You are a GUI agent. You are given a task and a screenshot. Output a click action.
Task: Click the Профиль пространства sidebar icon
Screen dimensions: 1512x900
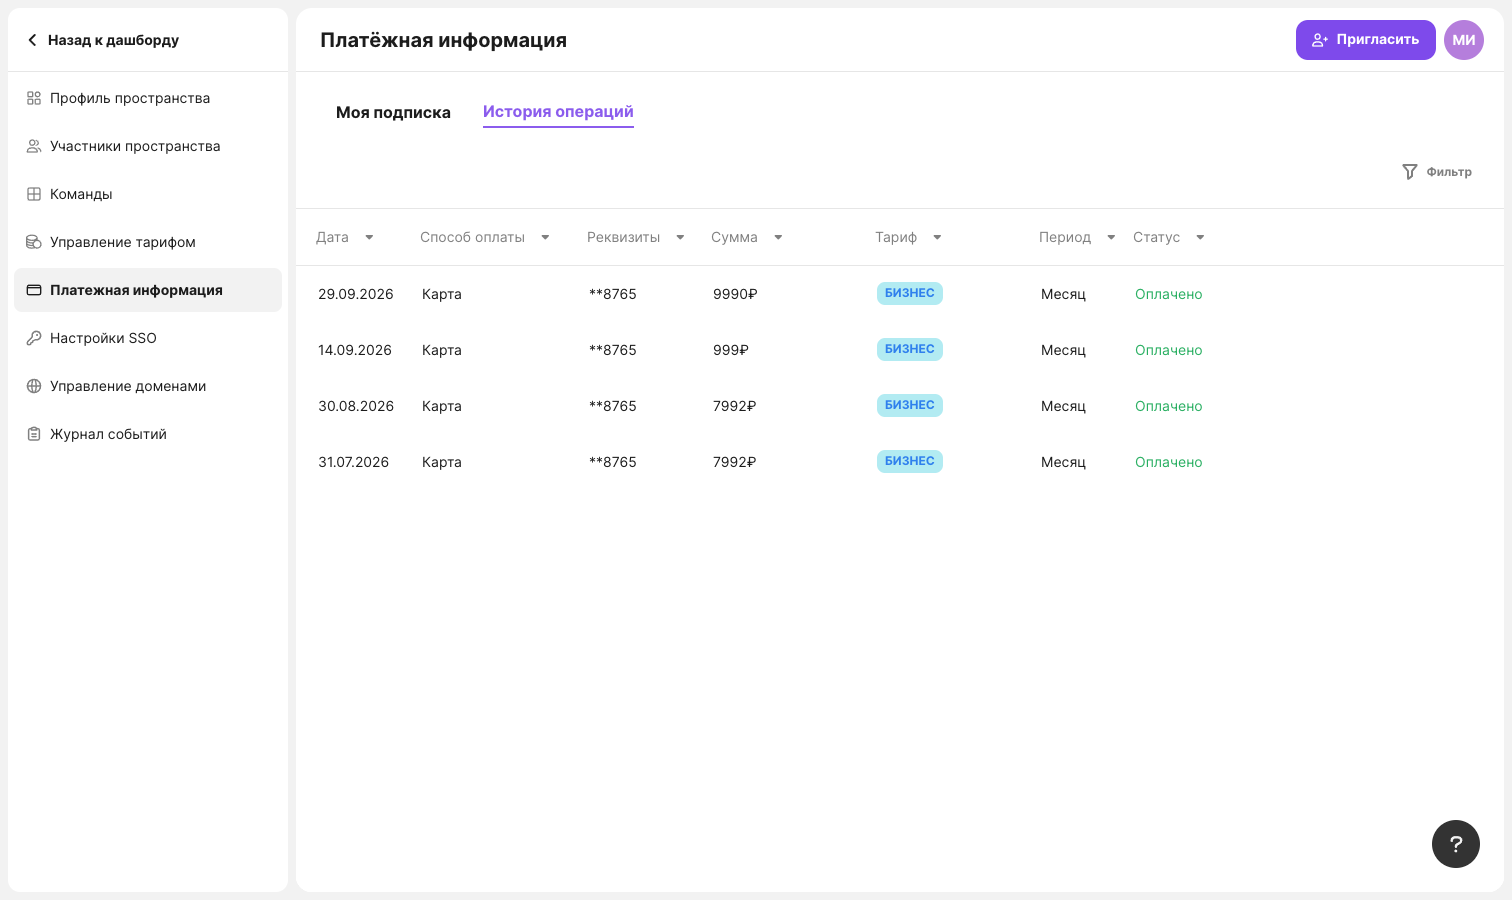(x=34, y=98)
